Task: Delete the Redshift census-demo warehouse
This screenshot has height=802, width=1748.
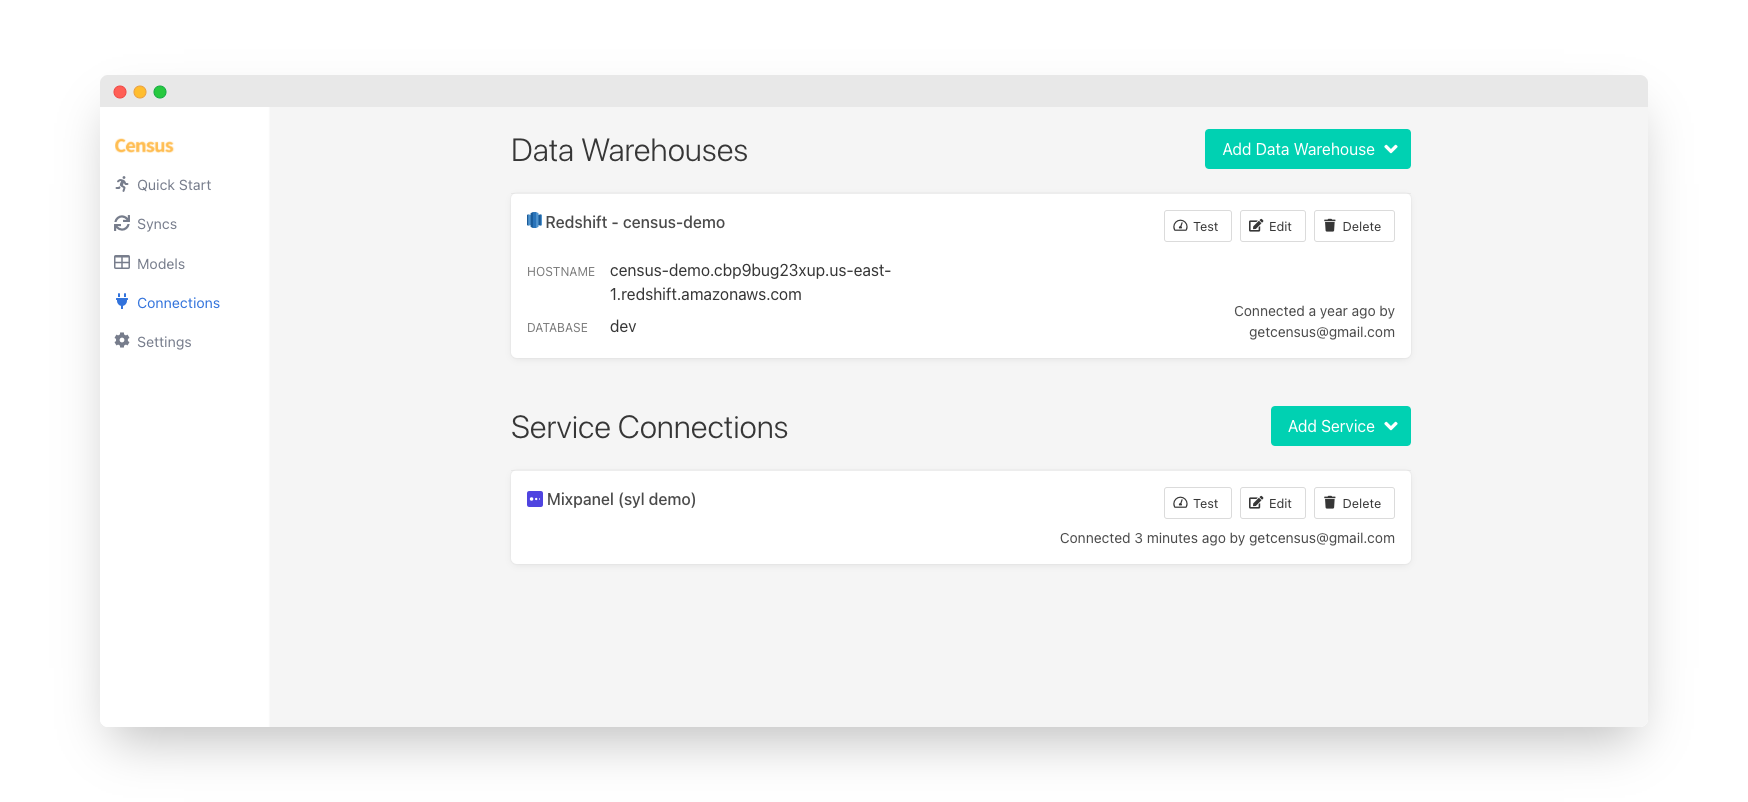Action: coord(1353,226)
